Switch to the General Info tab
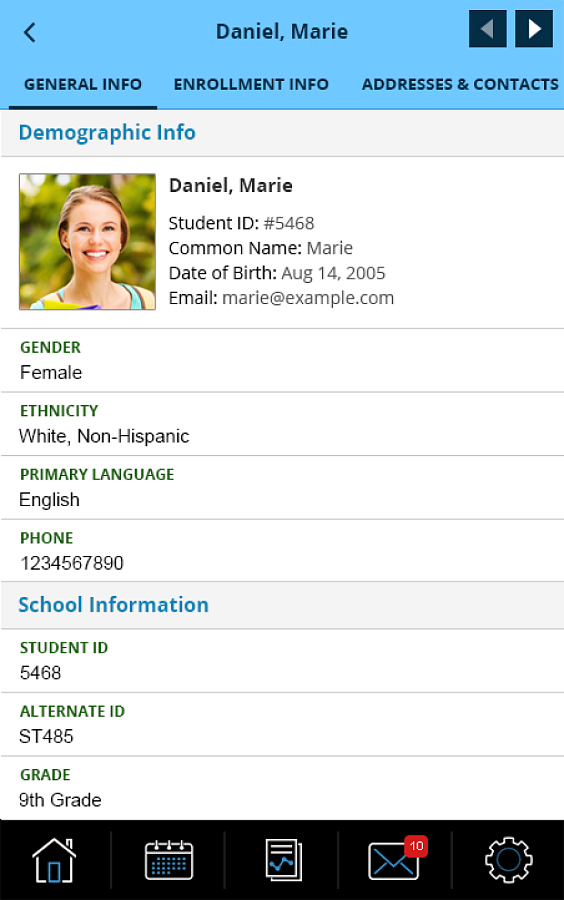 pos(83,84)
